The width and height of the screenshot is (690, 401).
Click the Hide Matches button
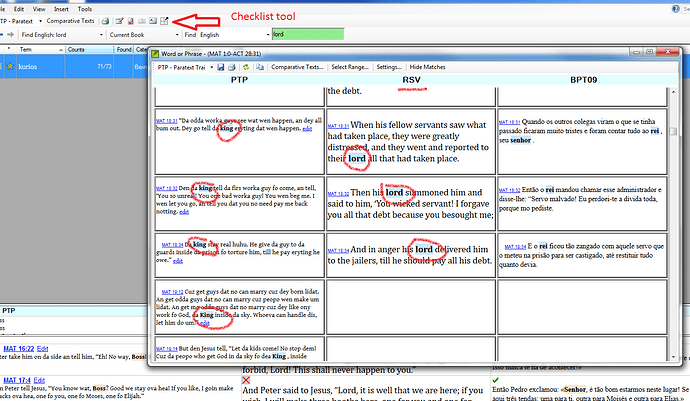coord(427,67)
